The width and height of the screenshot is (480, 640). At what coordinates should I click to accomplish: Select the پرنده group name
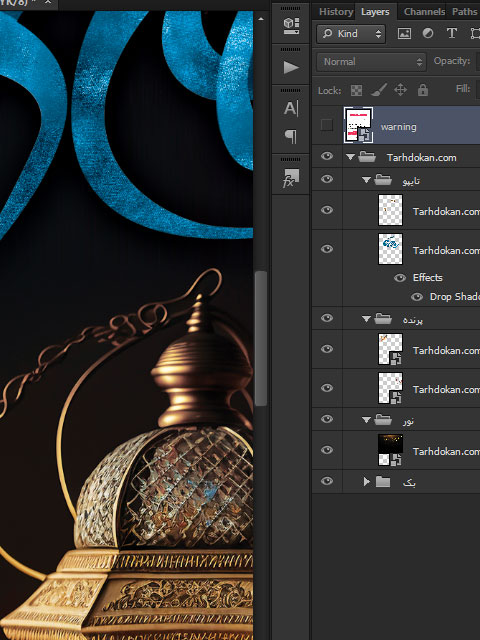413,319
